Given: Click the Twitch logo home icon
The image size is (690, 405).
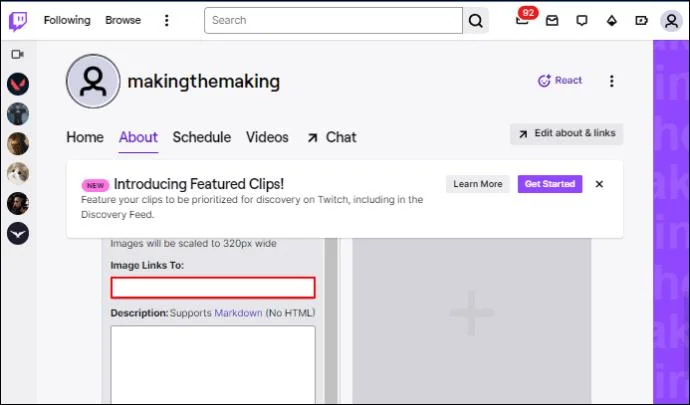Looking at the screenshot, I should 18,21.
